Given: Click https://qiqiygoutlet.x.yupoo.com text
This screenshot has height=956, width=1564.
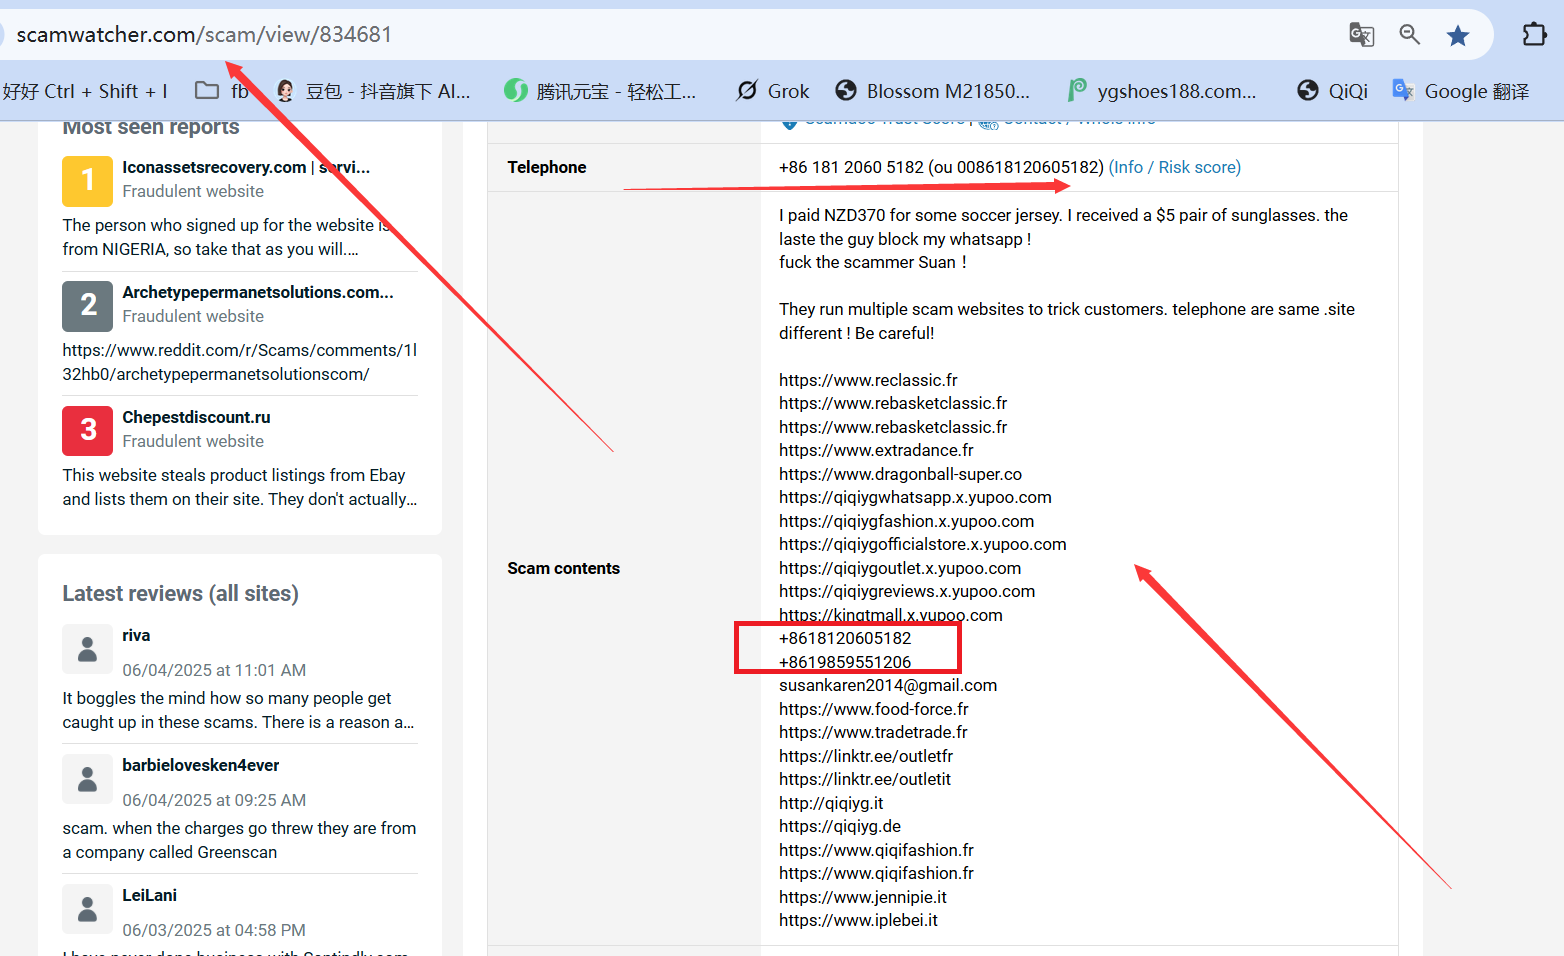Looking at the screenshot, I should click(x=900, y=568).
